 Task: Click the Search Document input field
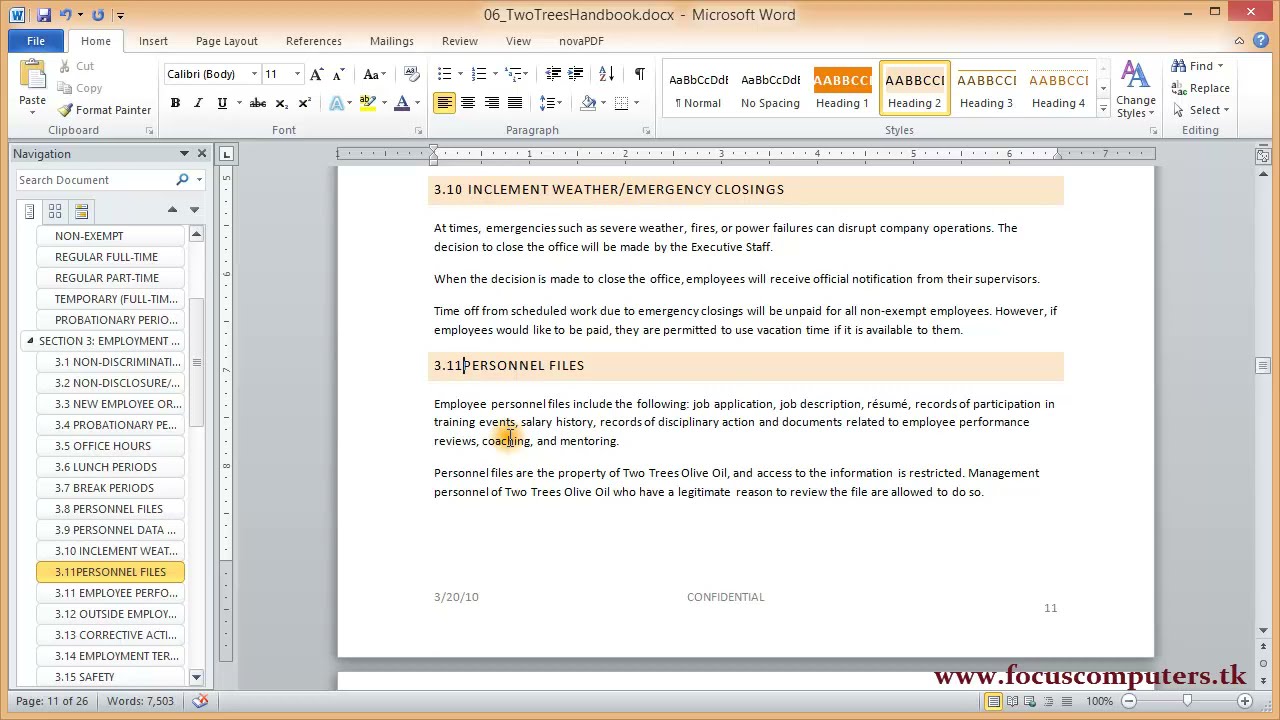click(x=95, y=180)
